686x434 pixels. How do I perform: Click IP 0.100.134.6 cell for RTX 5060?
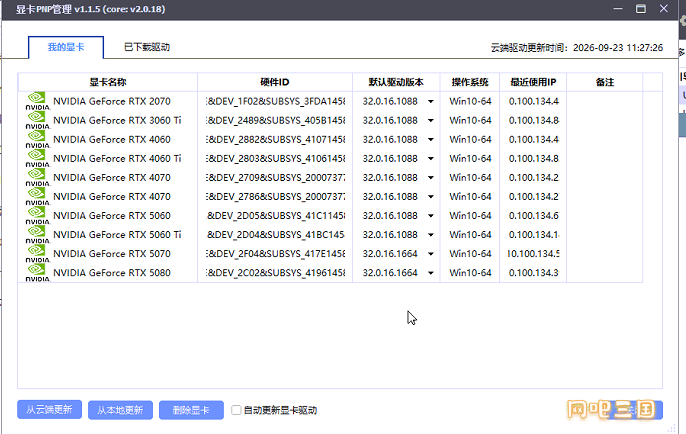coord(533,216)
